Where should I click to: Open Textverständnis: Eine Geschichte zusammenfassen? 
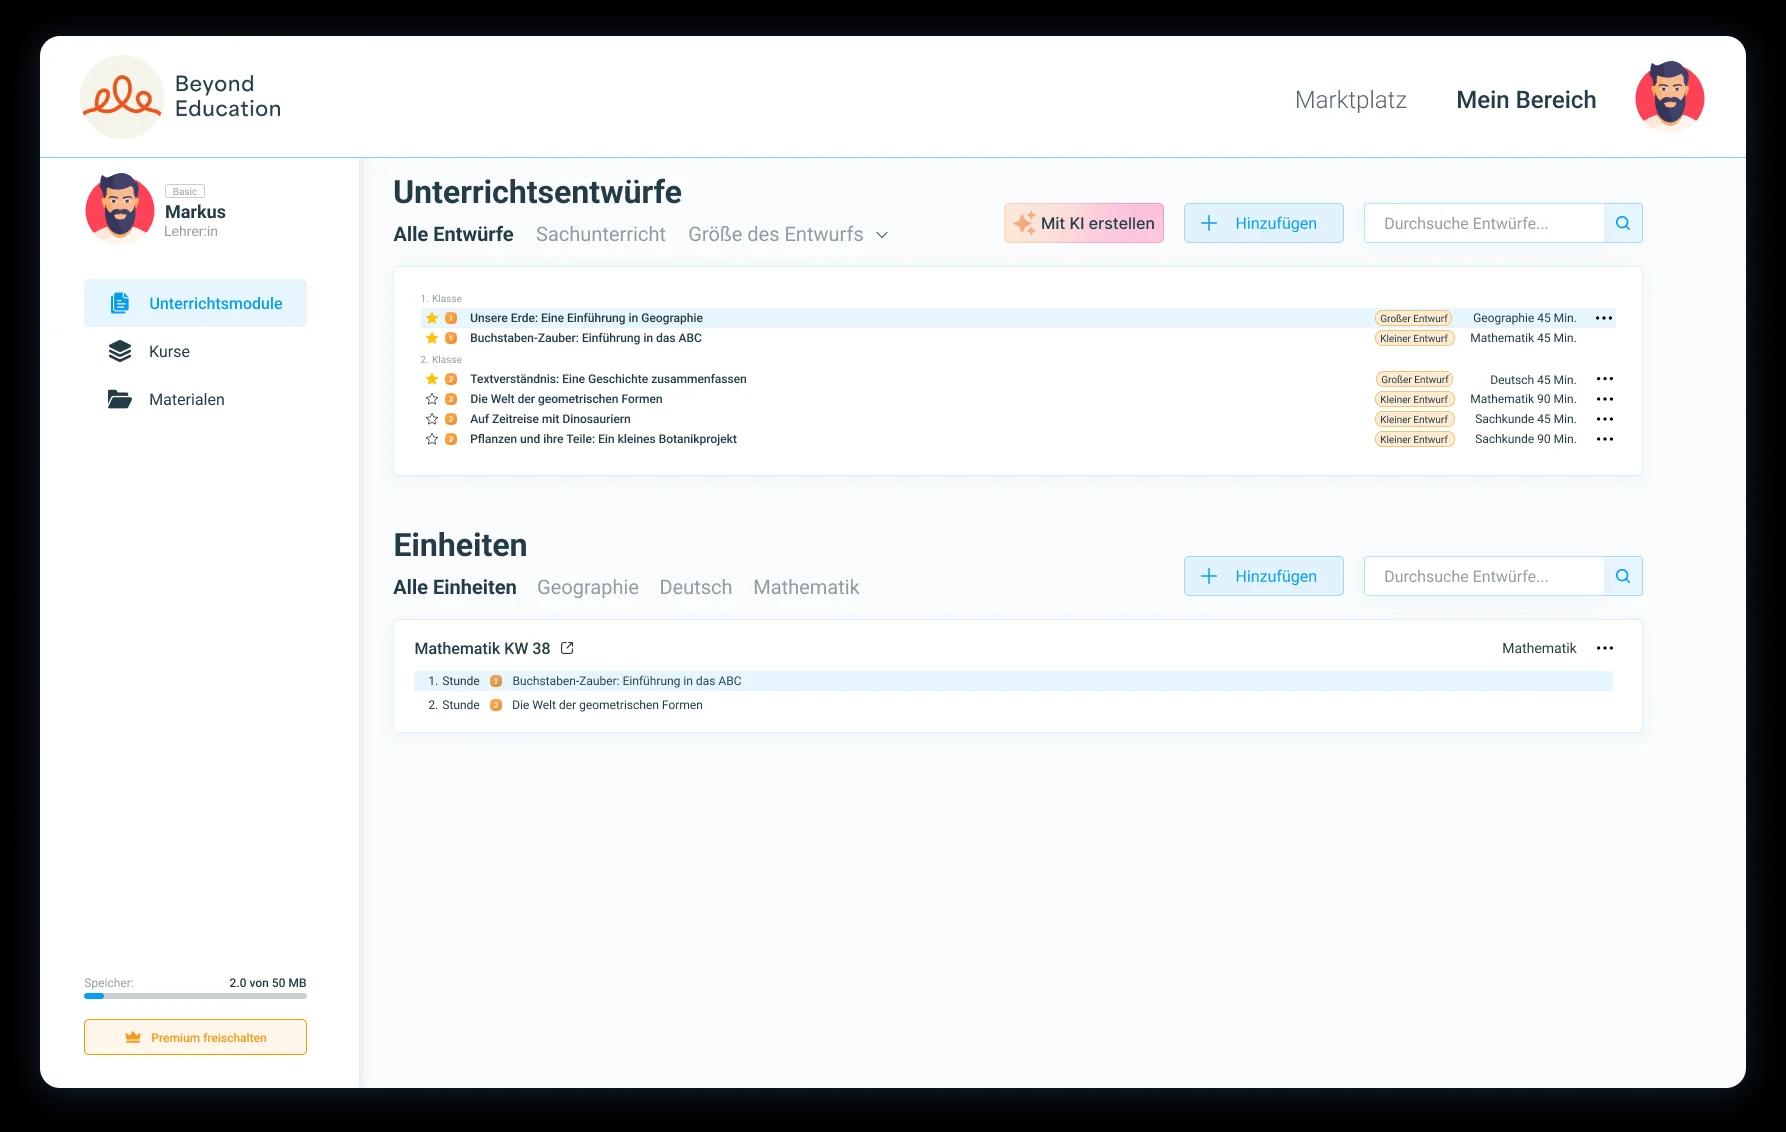(608, 379)
